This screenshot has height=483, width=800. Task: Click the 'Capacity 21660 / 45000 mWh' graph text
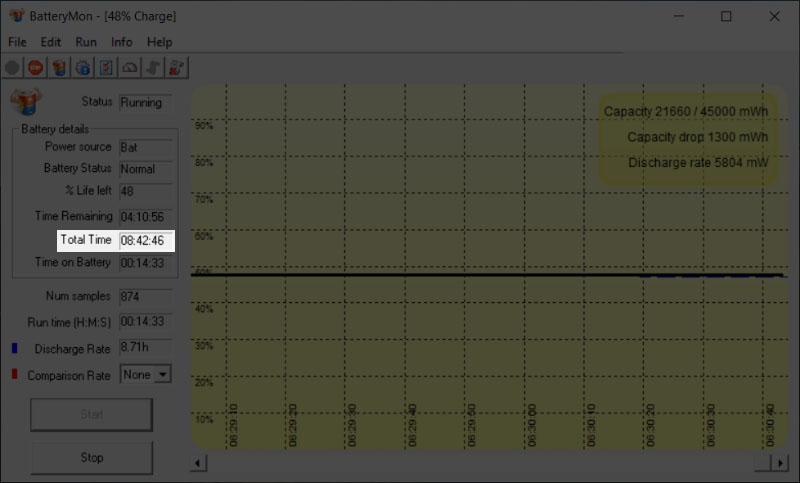pyautogui.click(x=686, y=112)
